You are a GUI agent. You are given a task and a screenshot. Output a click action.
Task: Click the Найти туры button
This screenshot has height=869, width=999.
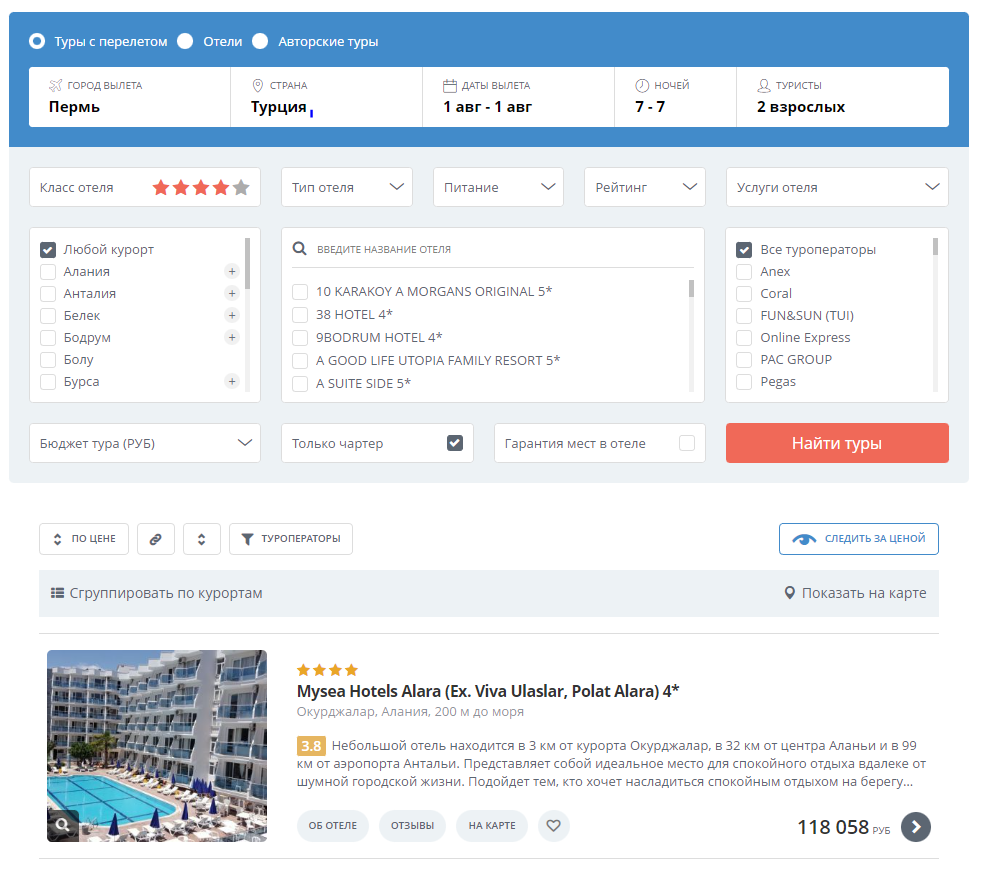(x=837, y=443)
